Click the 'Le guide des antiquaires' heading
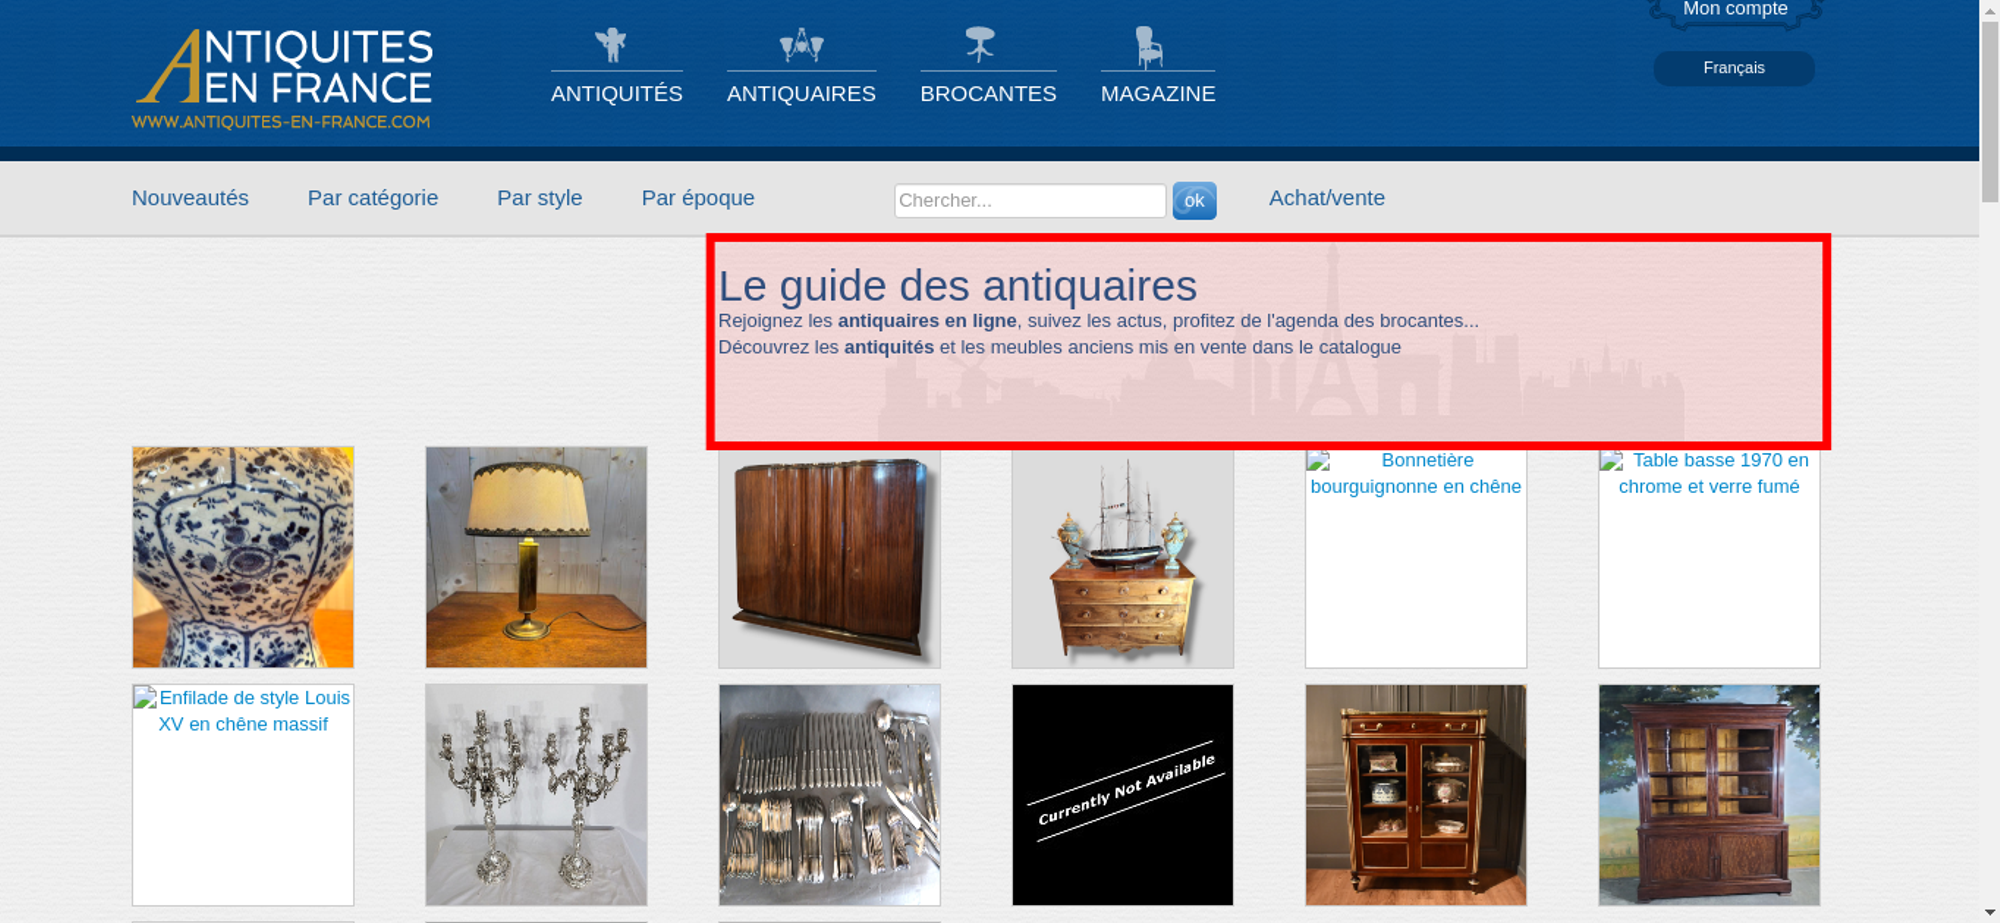The height and width of the screenshot is (923, 2000). point(957,286)
